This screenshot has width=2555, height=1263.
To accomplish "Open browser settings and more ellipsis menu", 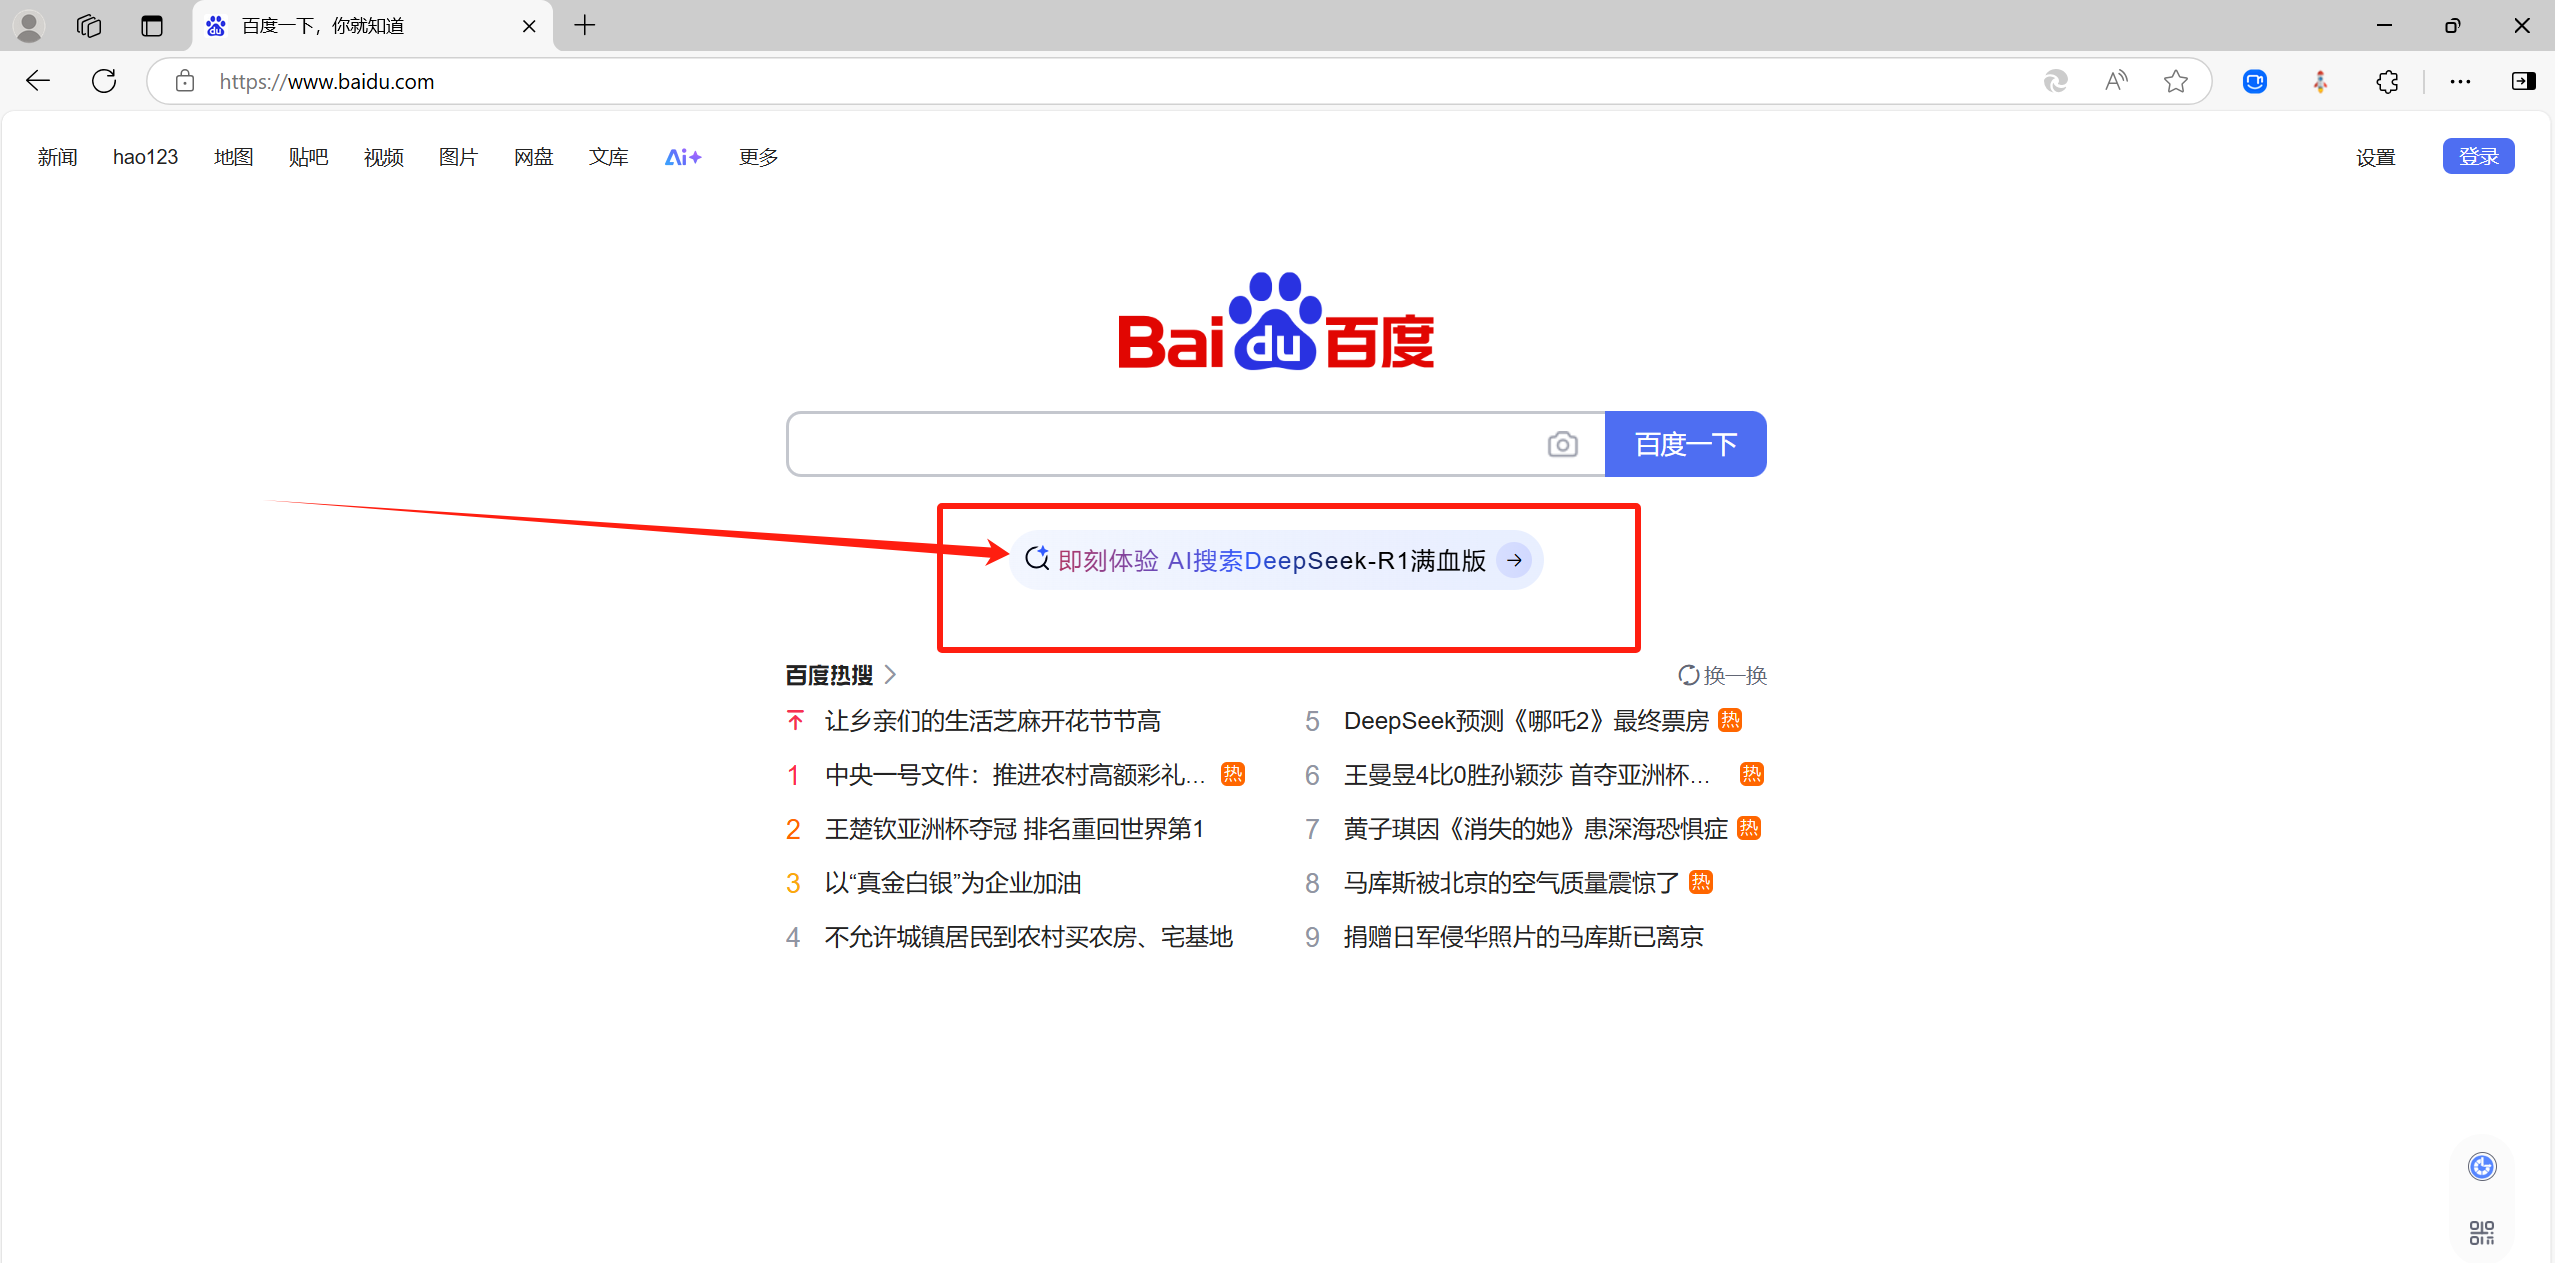I will pos(2460,81).
